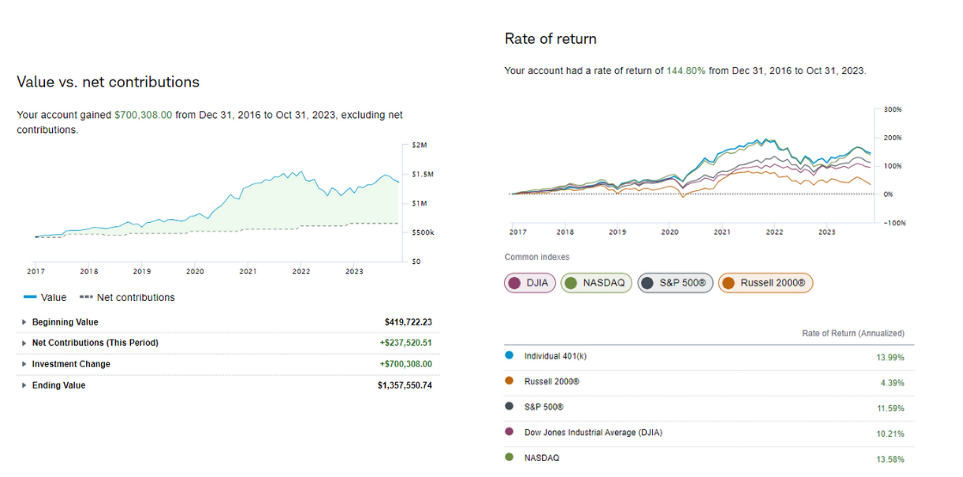This screenshot has width=963, height=477.
Task: Expand the Ending Value row
Action: pos(25,385)
